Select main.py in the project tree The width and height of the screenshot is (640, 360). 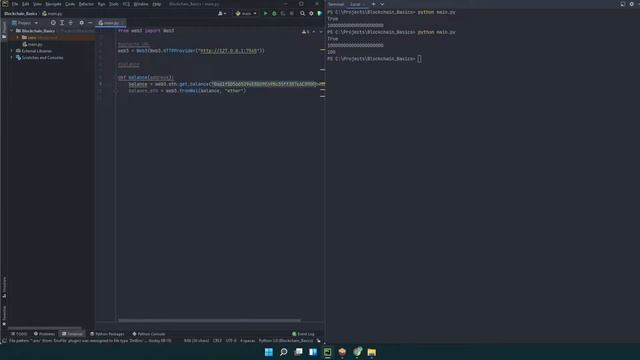32,44
